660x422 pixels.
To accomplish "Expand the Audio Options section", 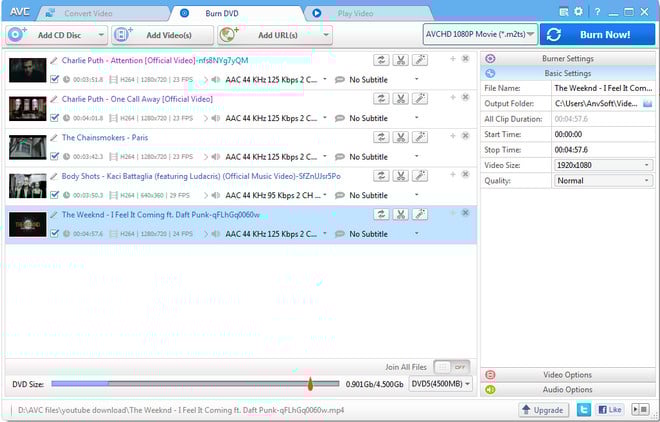I will [568, 390].
